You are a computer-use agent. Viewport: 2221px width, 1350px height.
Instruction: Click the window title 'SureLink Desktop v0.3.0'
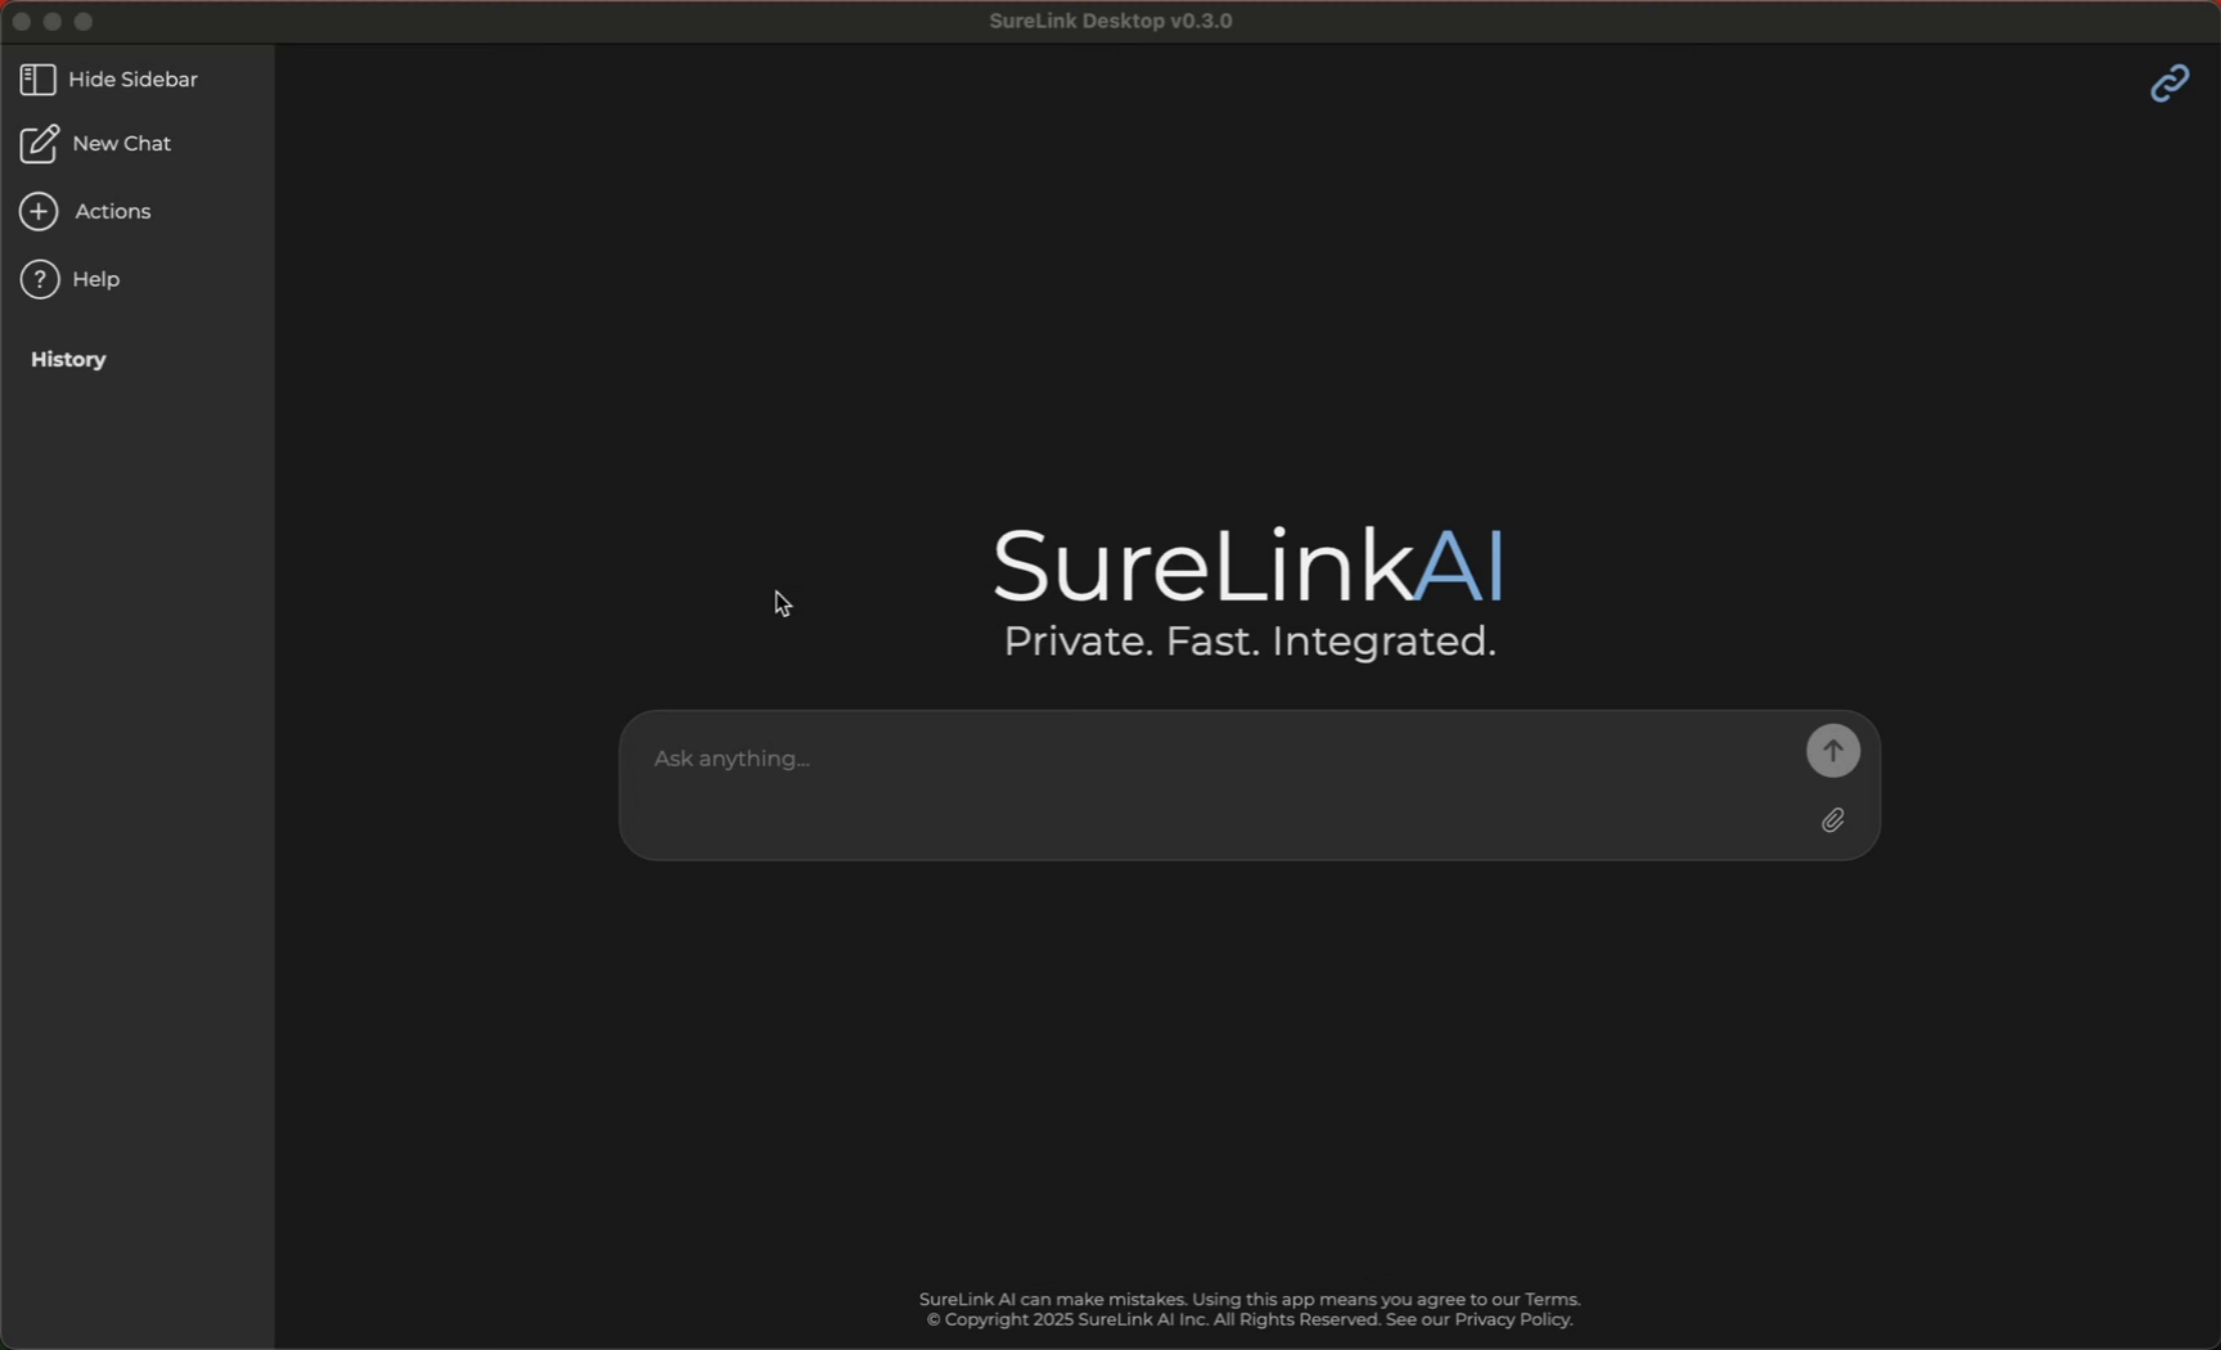tap(1110, 21)
